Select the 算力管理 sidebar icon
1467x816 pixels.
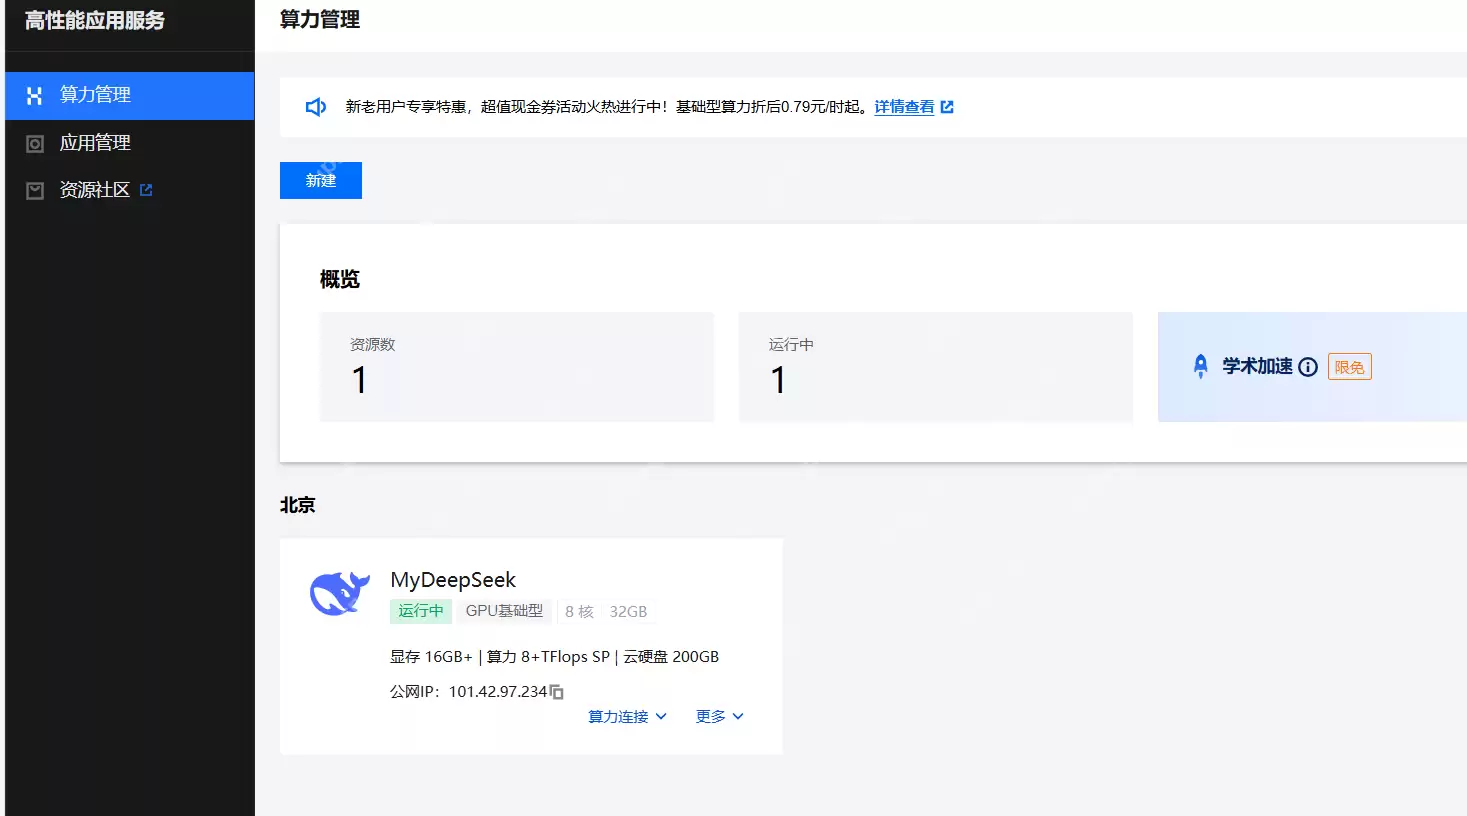(x=33, y=95)
